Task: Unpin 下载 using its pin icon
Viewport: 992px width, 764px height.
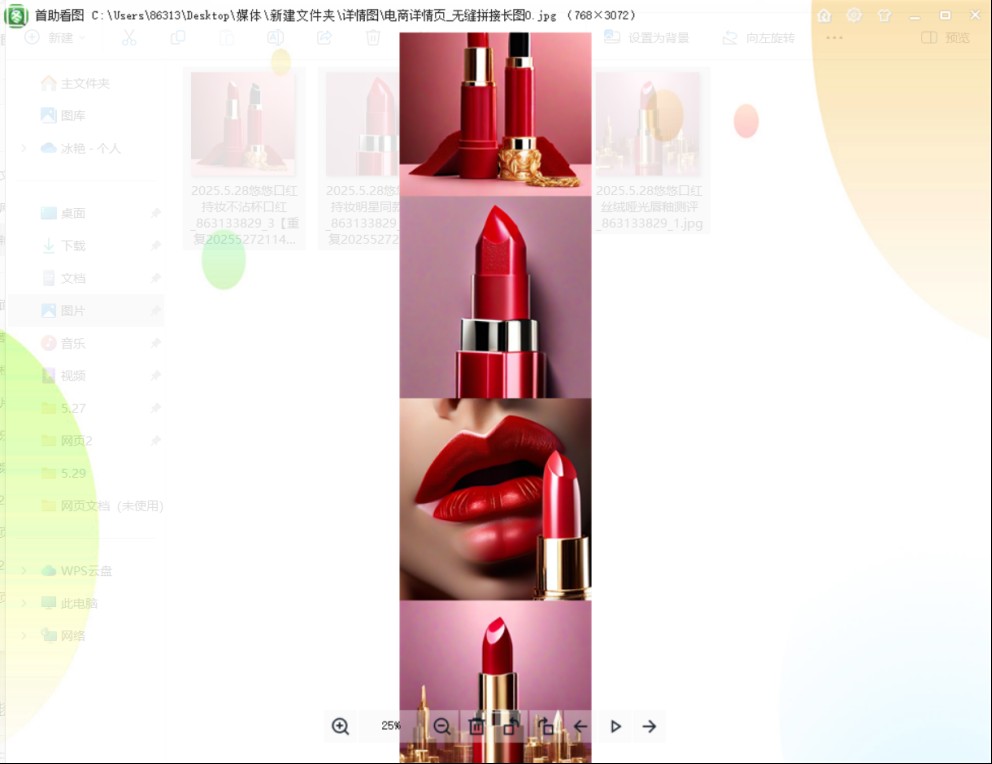Action: (x=156, y=245)
